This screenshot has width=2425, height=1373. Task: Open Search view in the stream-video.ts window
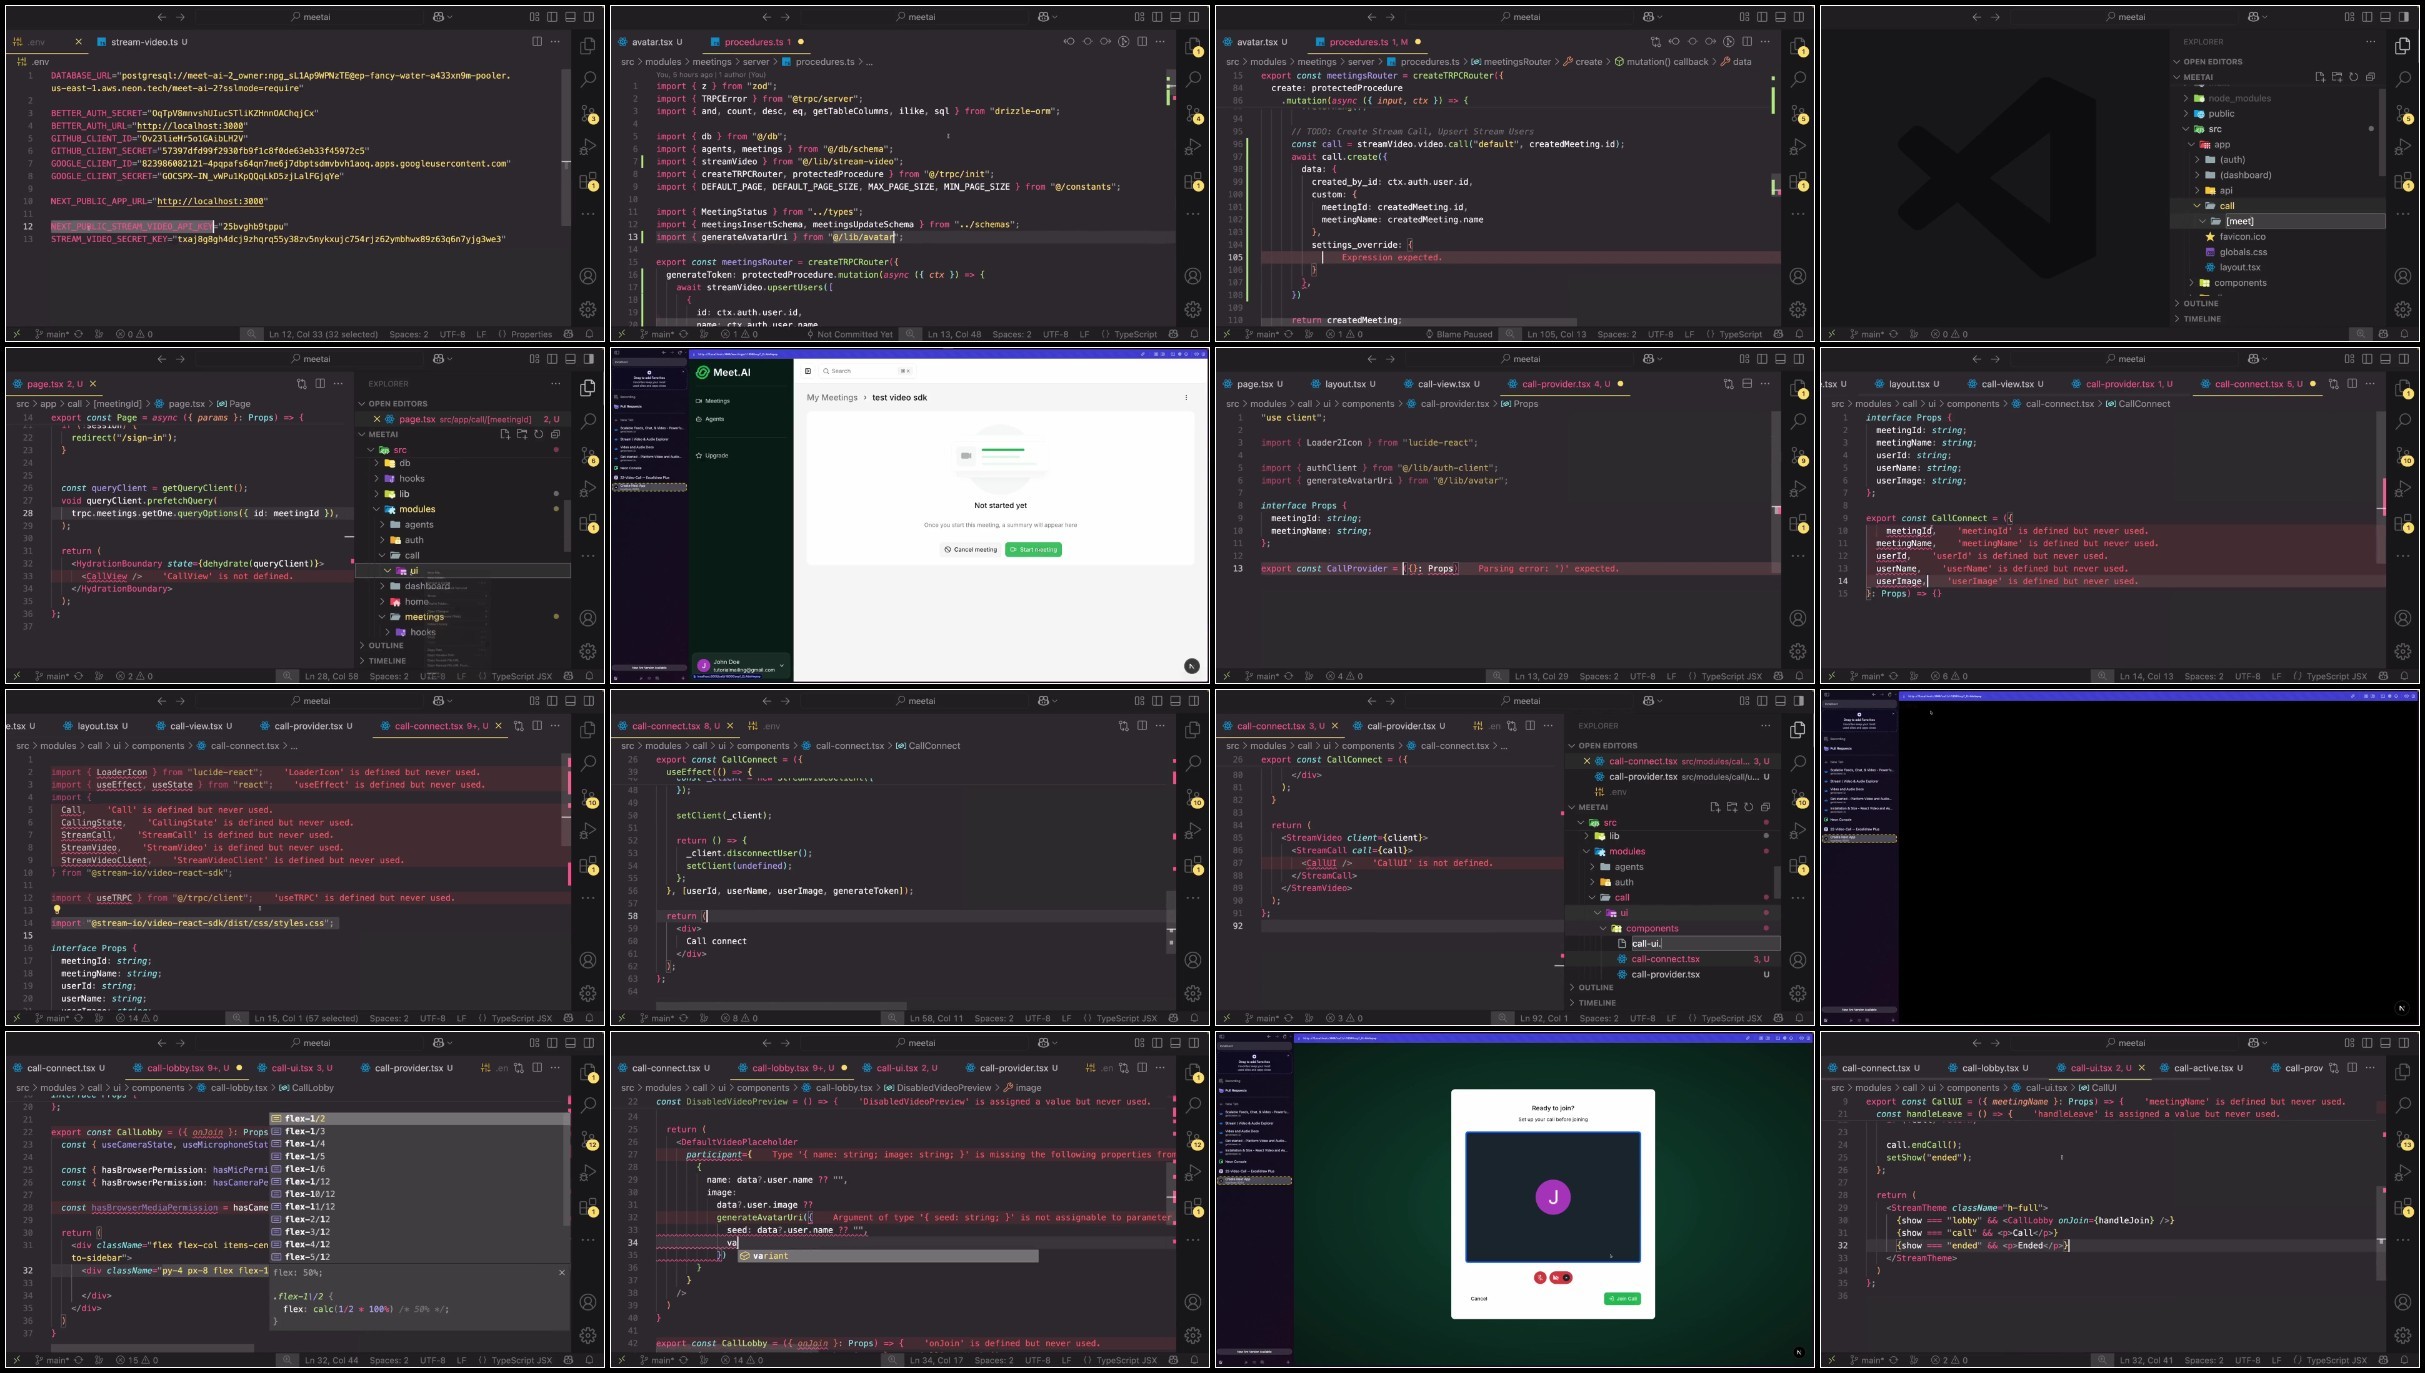pos(588,79)
